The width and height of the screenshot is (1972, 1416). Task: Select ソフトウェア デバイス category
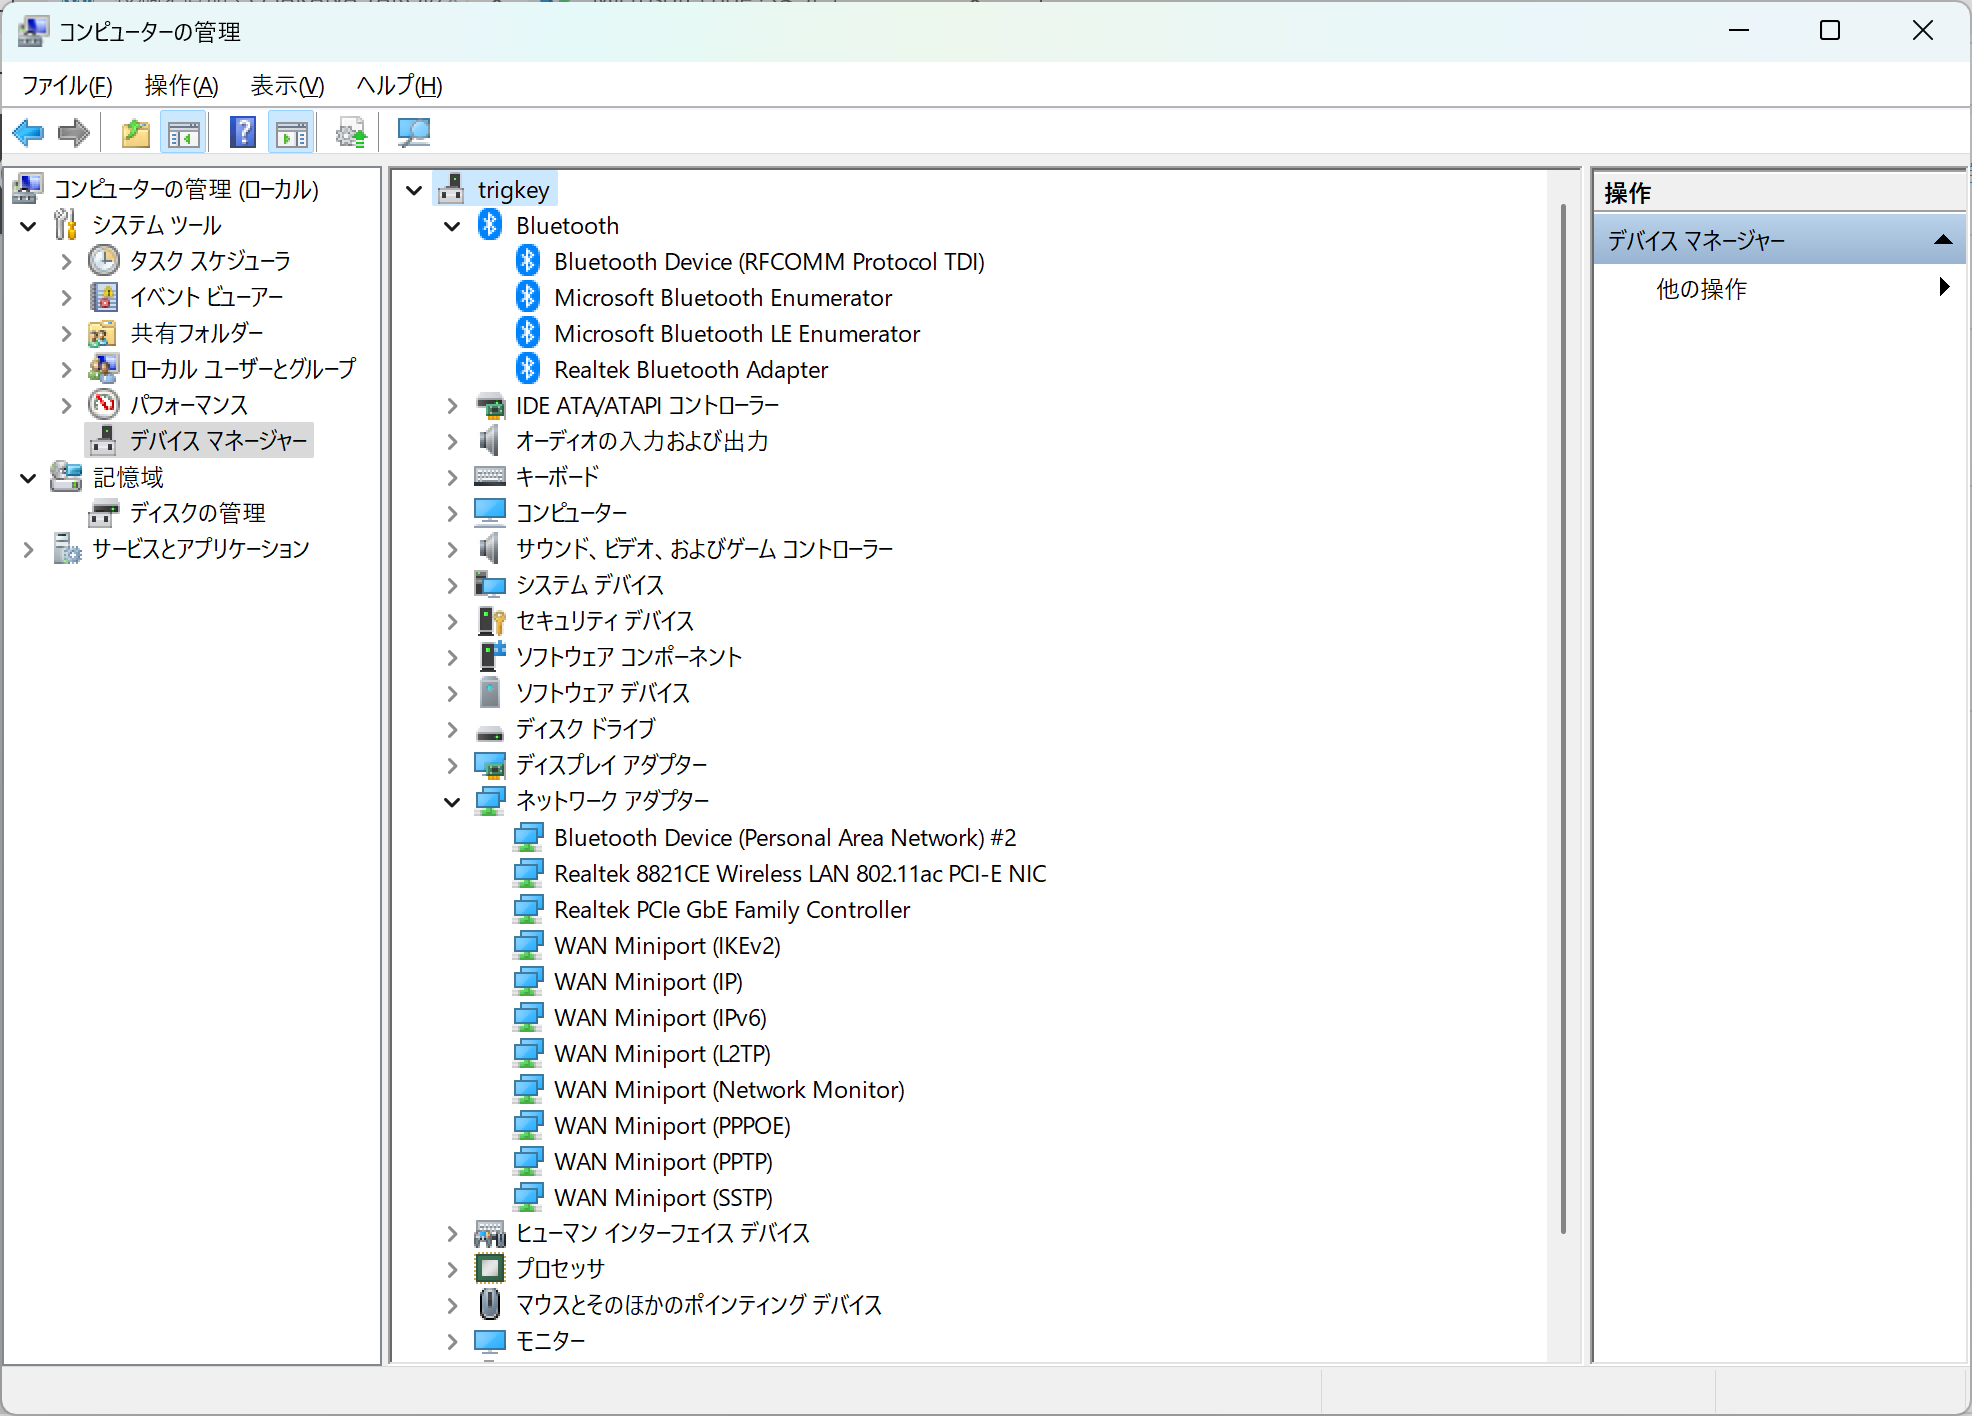click(x=602, y=693)
